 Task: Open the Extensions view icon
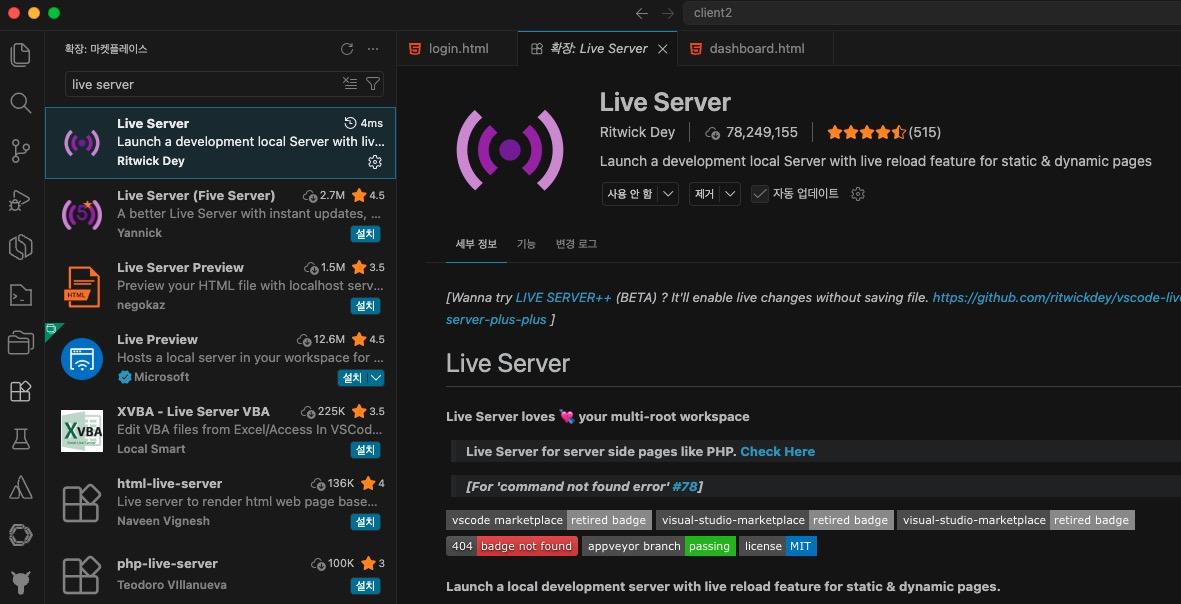coord(20,391)
